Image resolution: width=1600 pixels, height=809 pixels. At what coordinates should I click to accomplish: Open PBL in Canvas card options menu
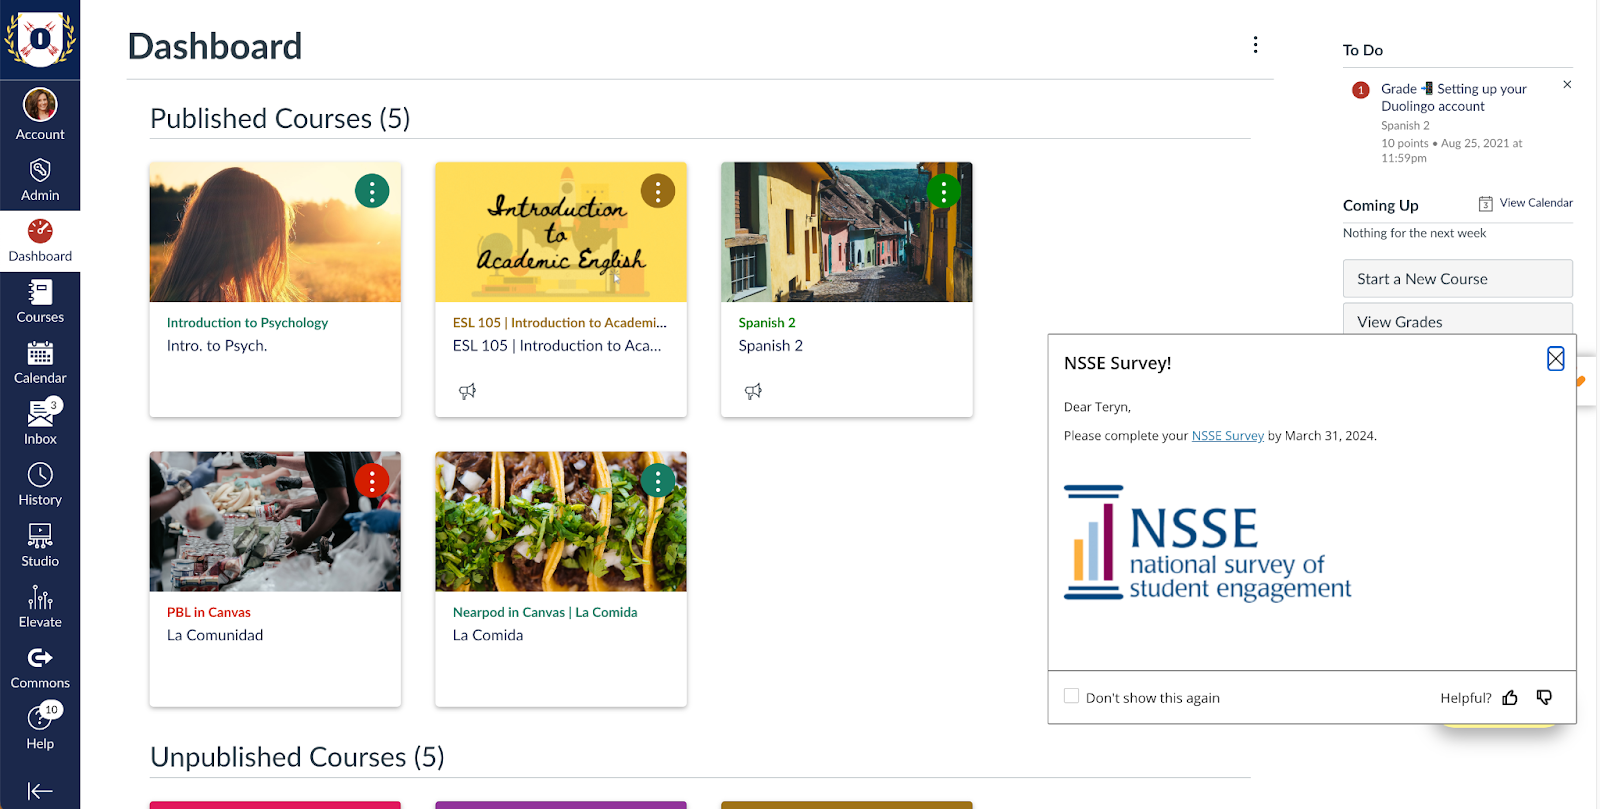point(372,481)
